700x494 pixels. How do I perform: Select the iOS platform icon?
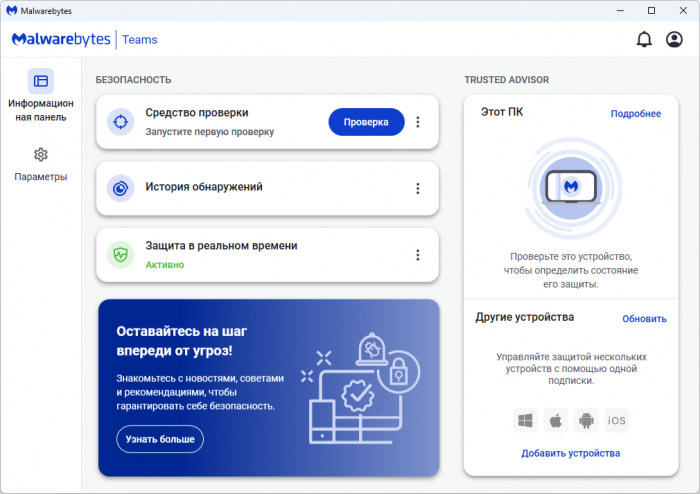(617, 420)
